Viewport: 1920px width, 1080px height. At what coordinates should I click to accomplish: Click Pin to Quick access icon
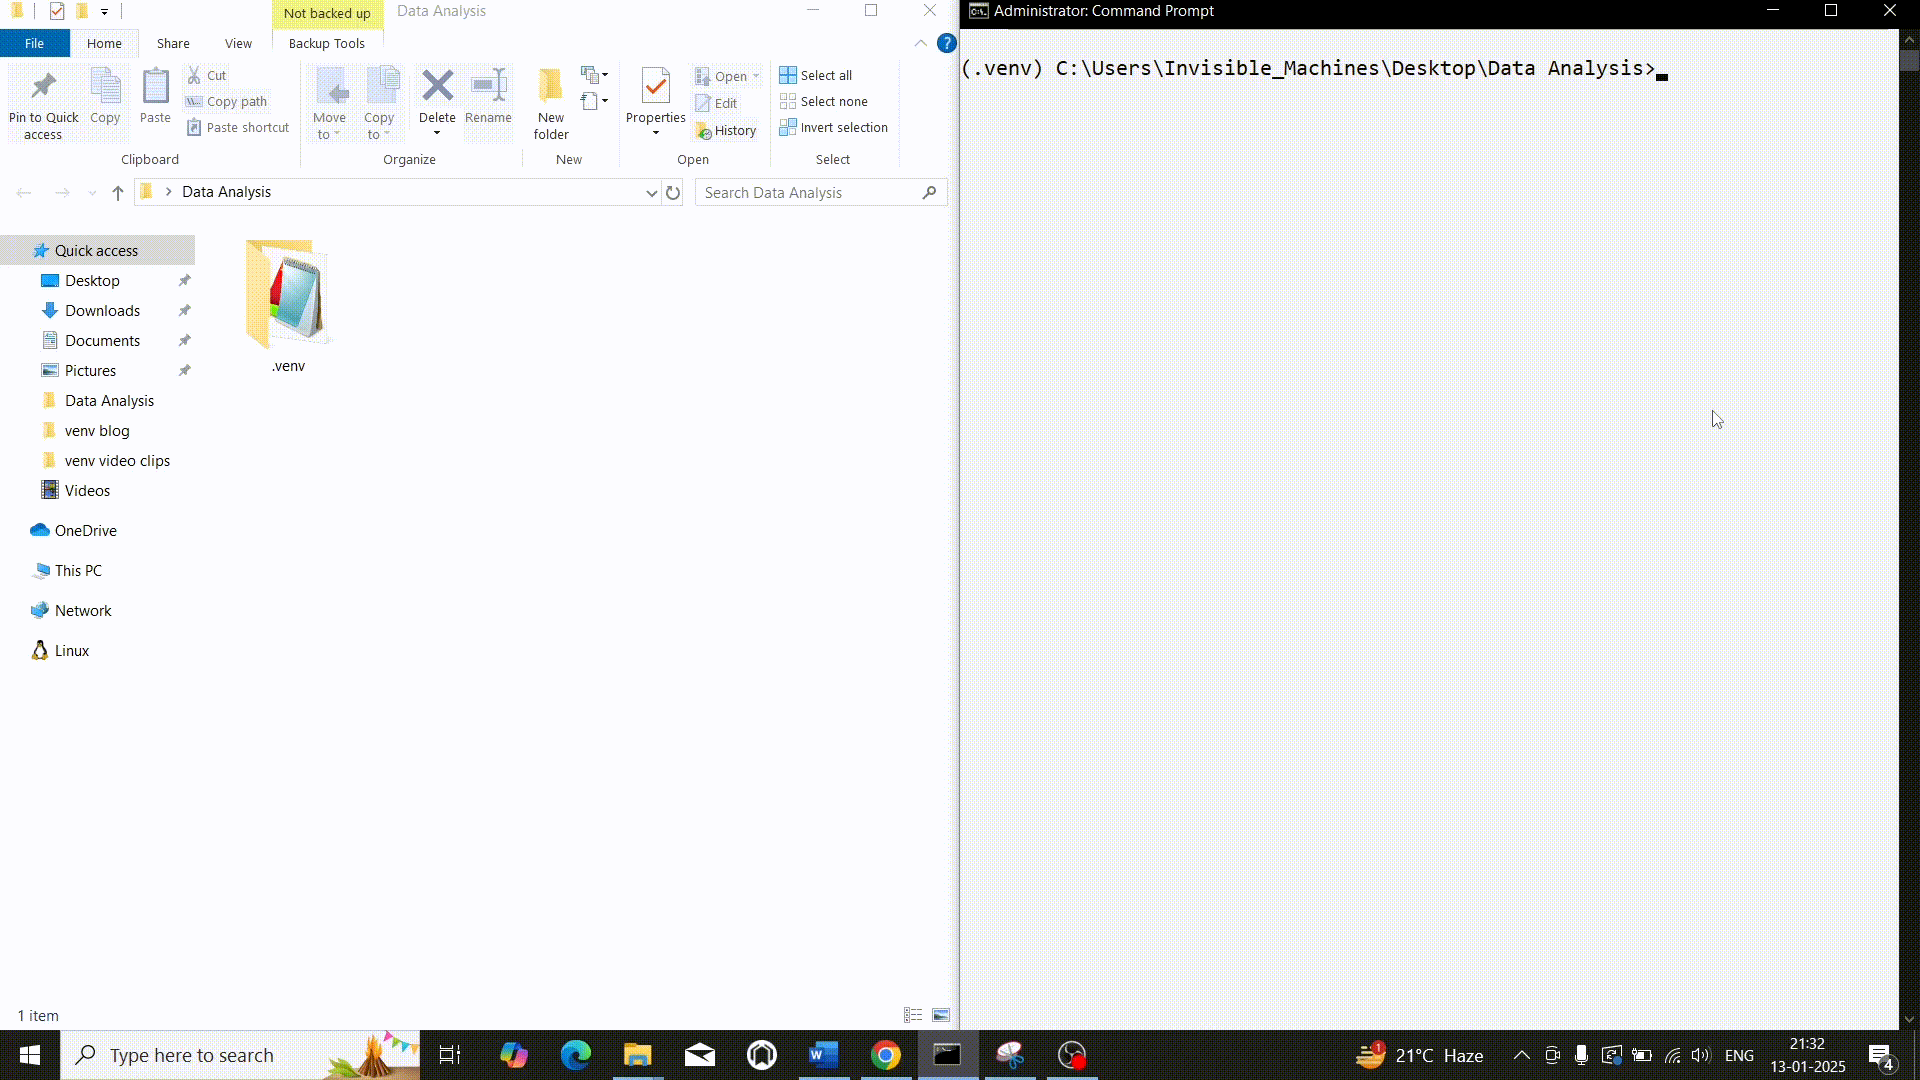click(x=43, y=87)
